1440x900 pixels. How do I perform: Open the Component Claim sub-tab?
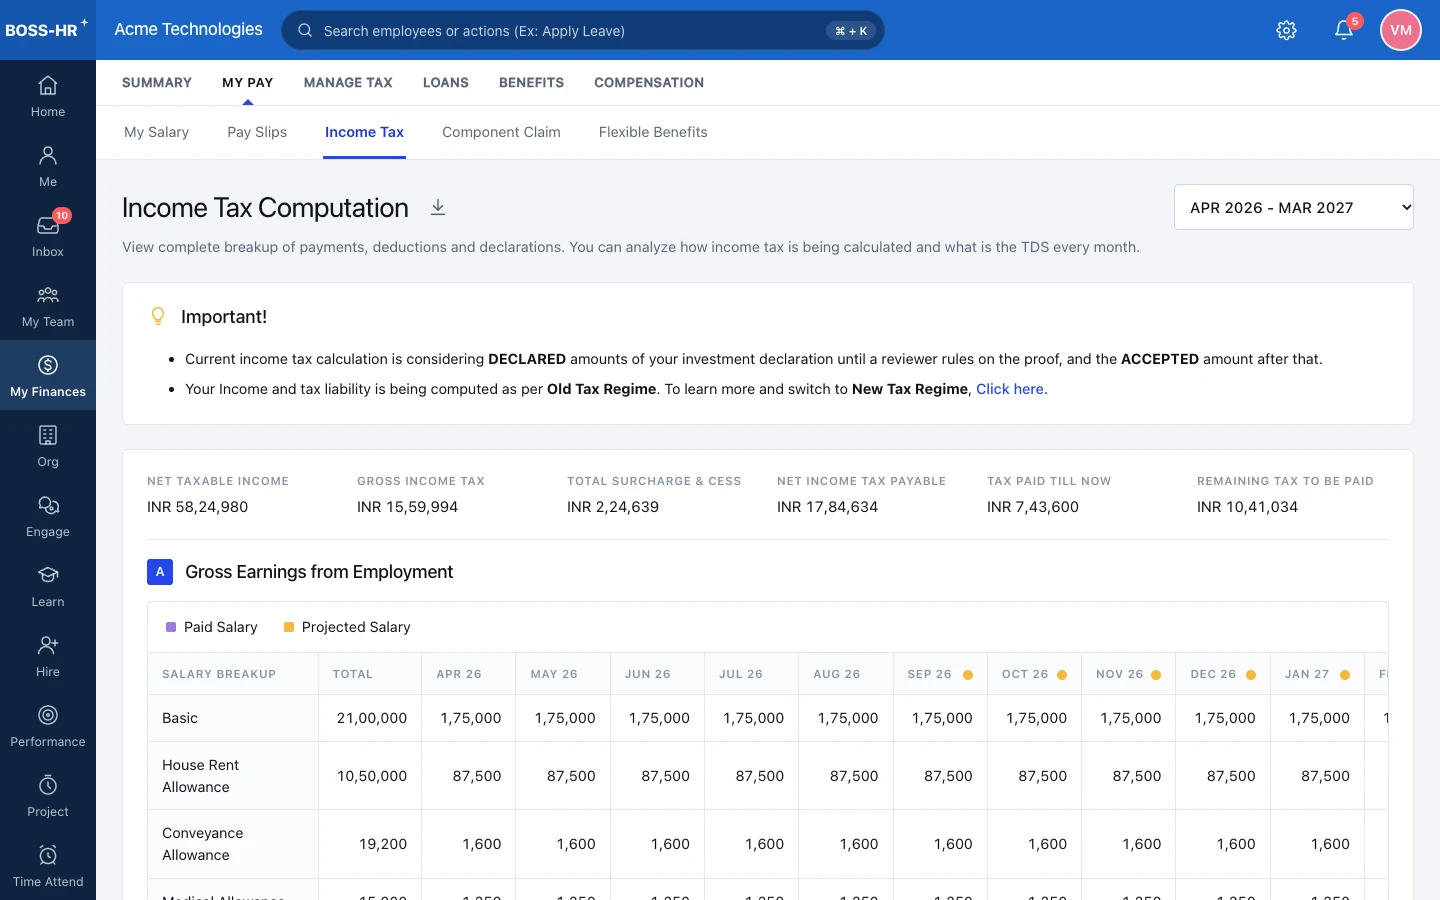point(501,132)
